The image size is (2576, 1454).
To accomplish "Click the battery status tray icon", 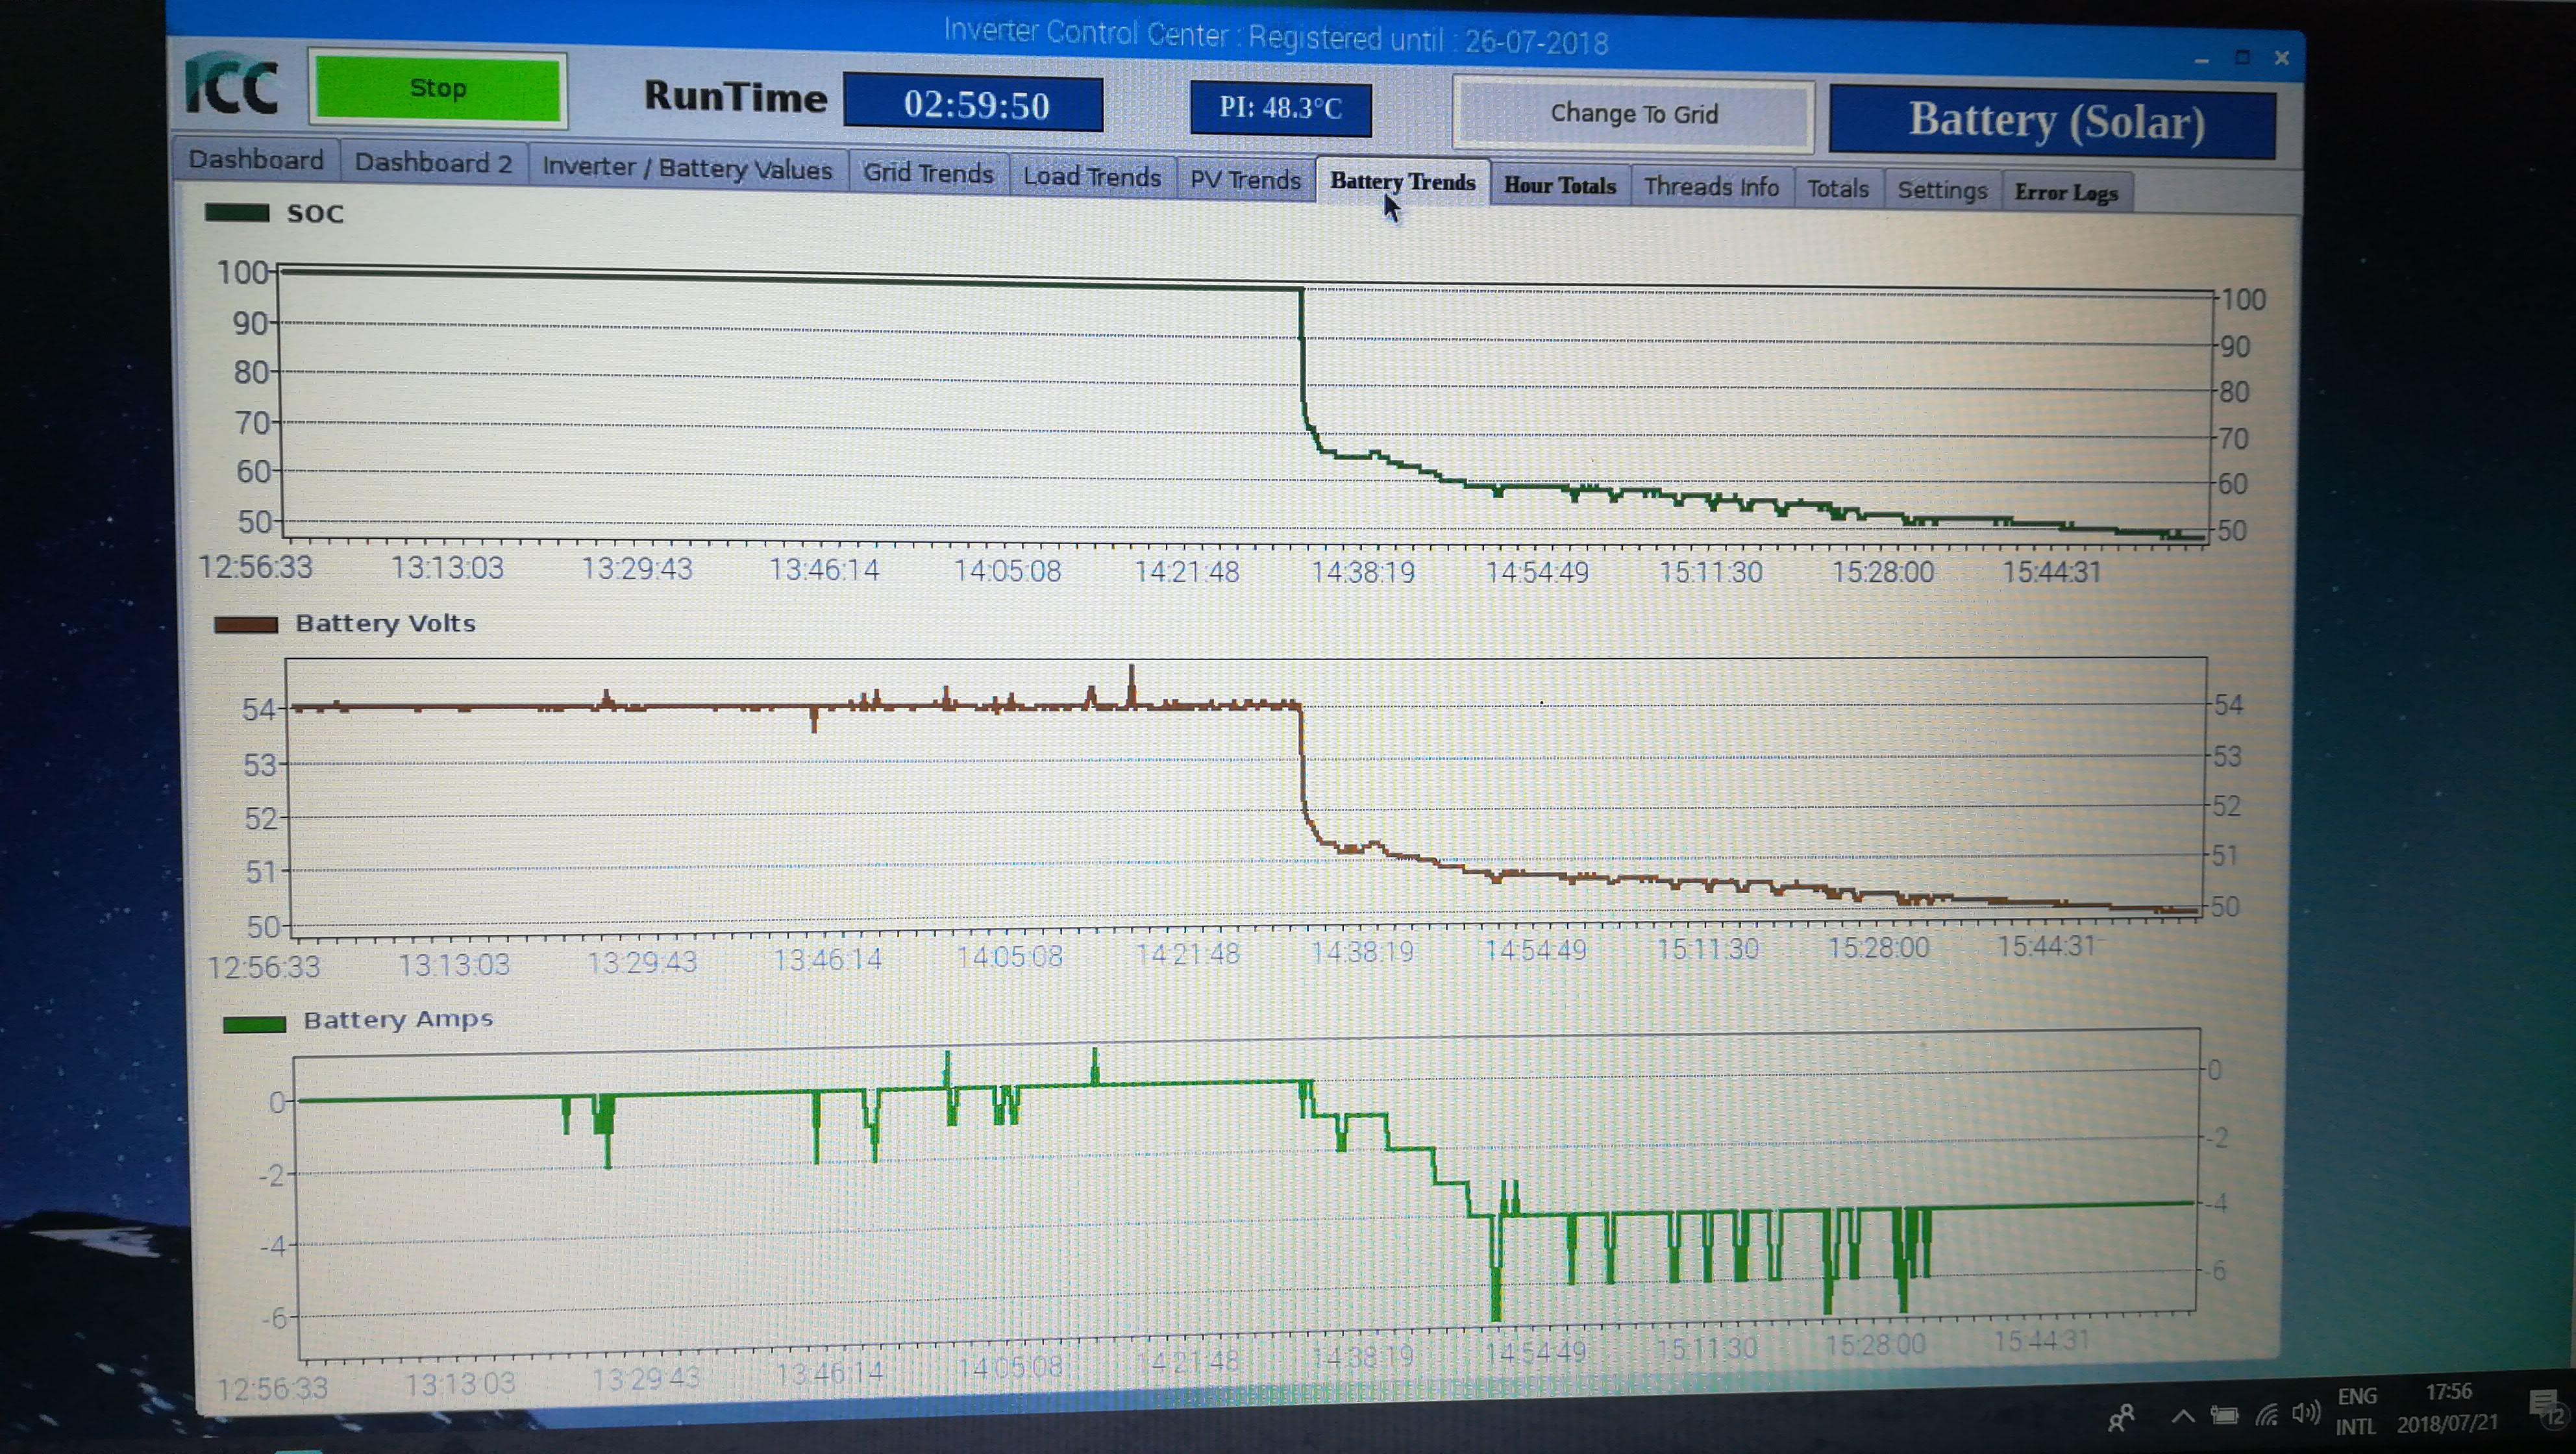I will [x=2224, y=1415].
